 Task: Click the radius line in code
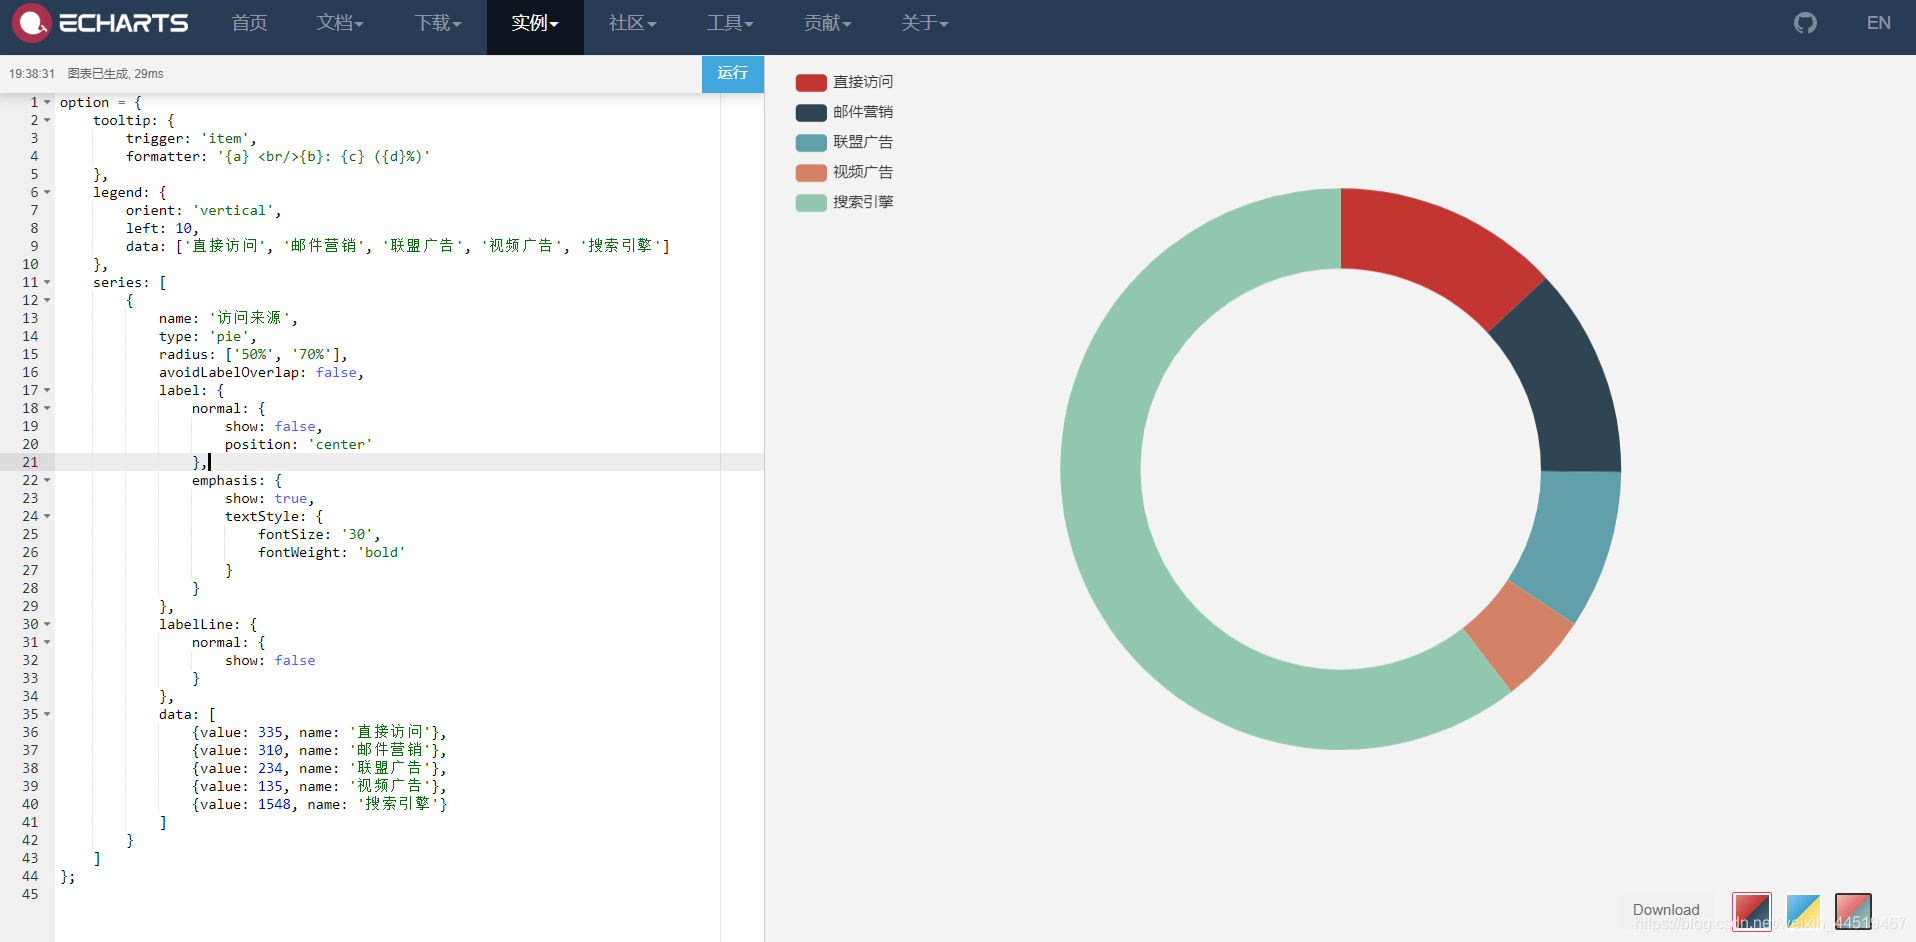[x=253, y=354]
